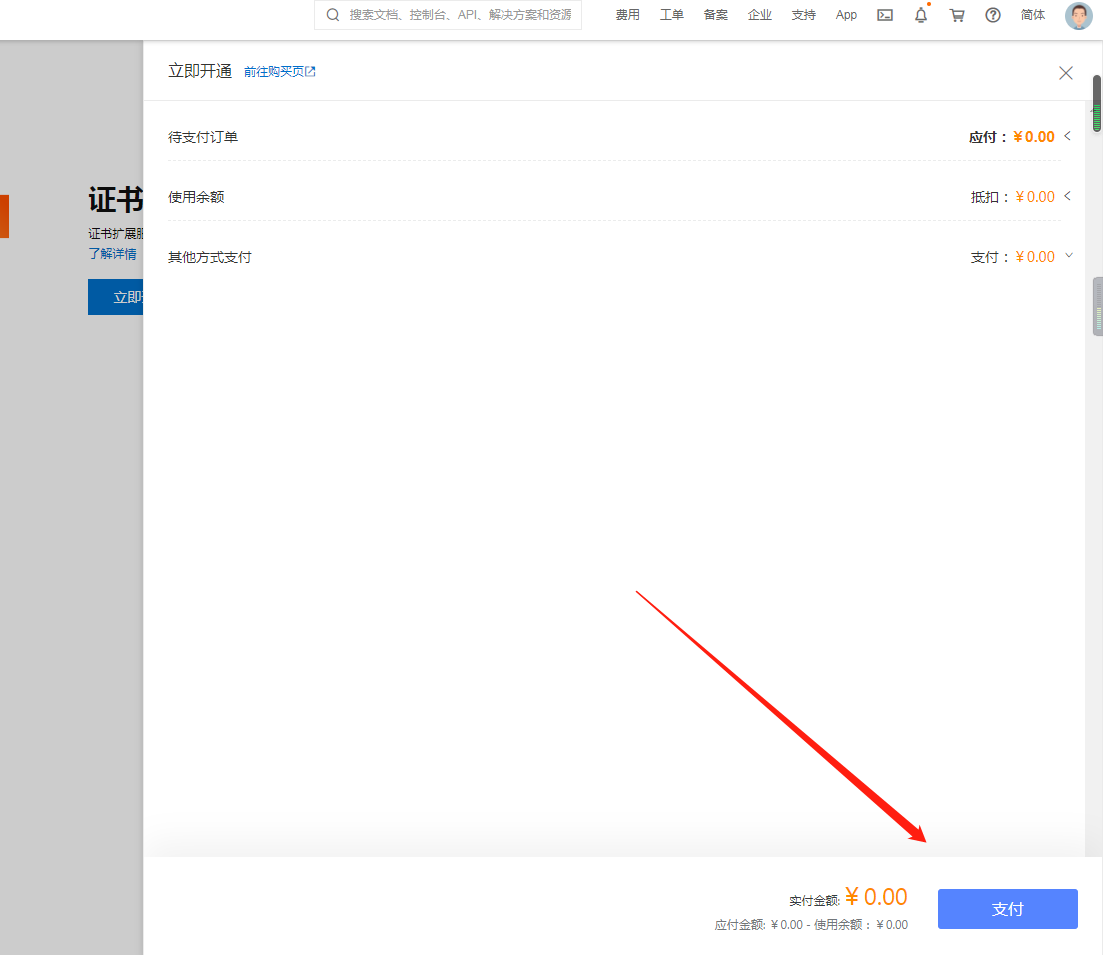Click the search magnifier icon

click(x=333, y=15)
